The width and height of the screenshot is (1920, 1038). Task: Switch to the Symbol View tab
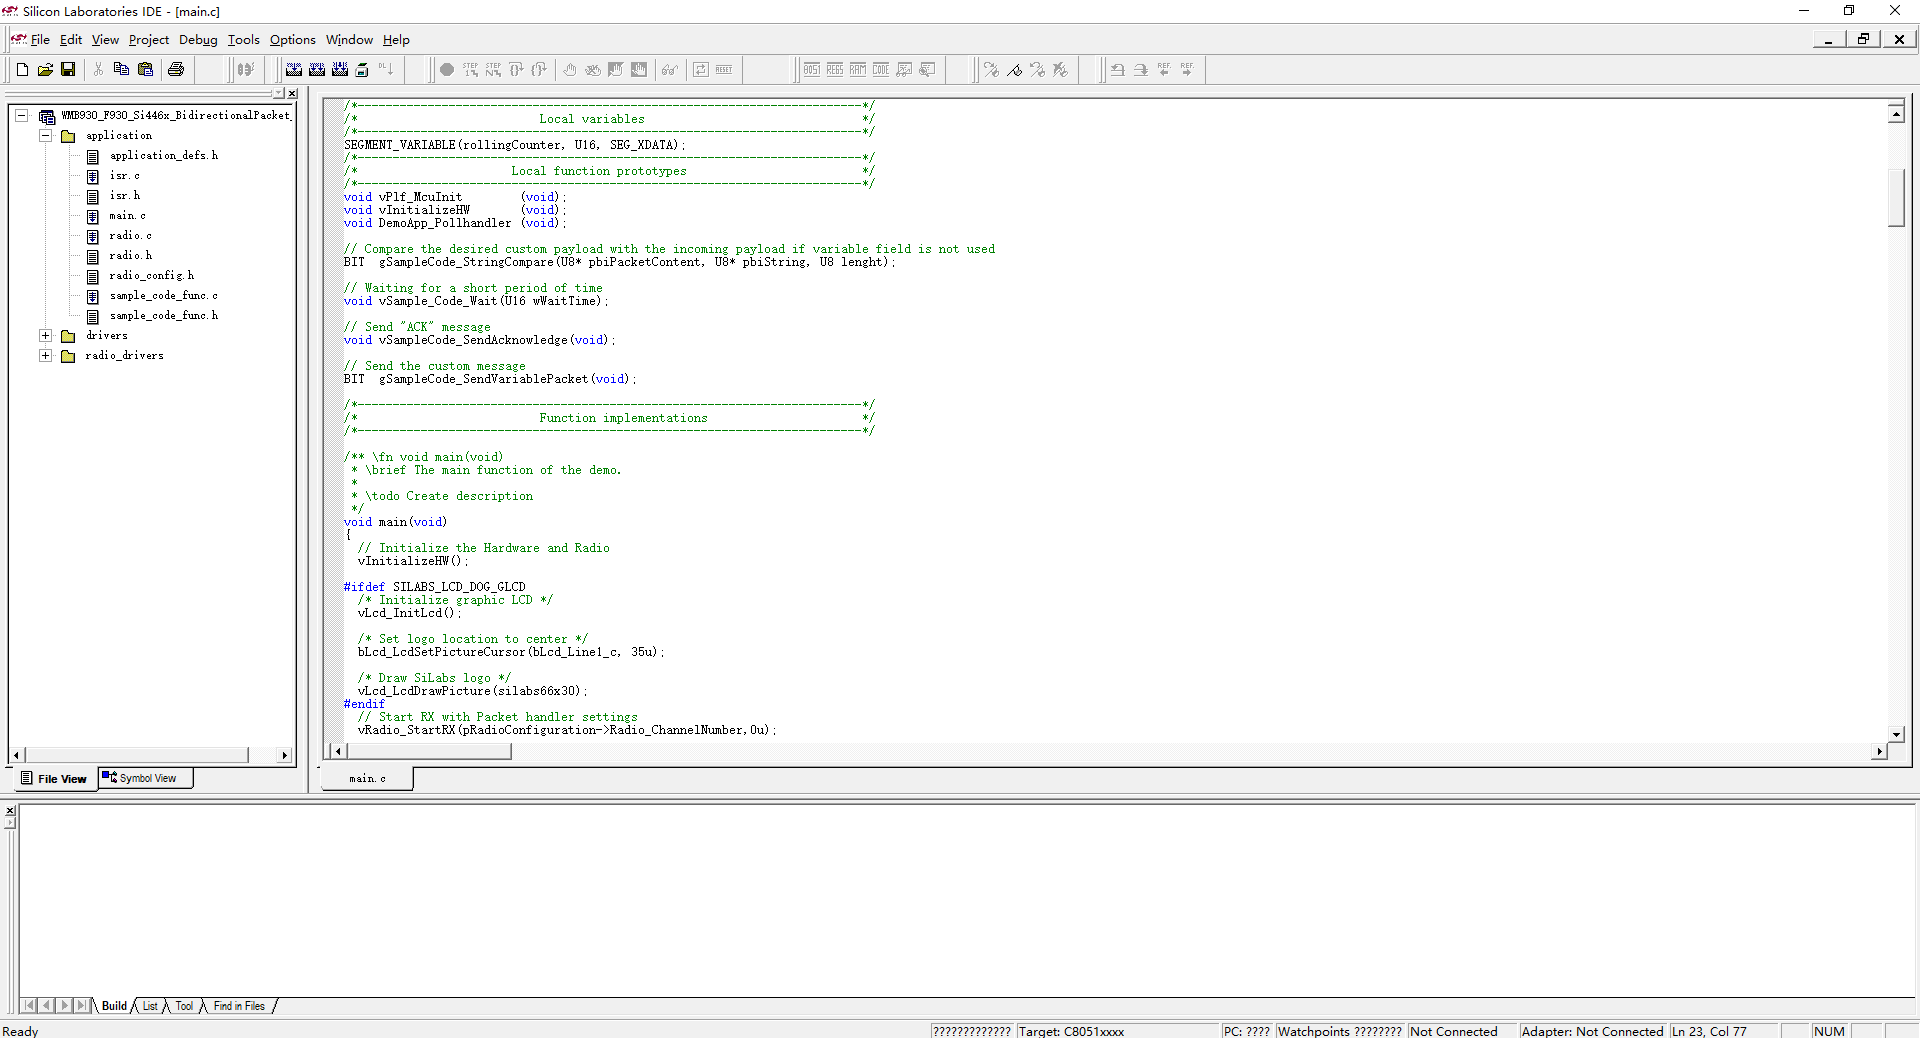click(145, 778)
